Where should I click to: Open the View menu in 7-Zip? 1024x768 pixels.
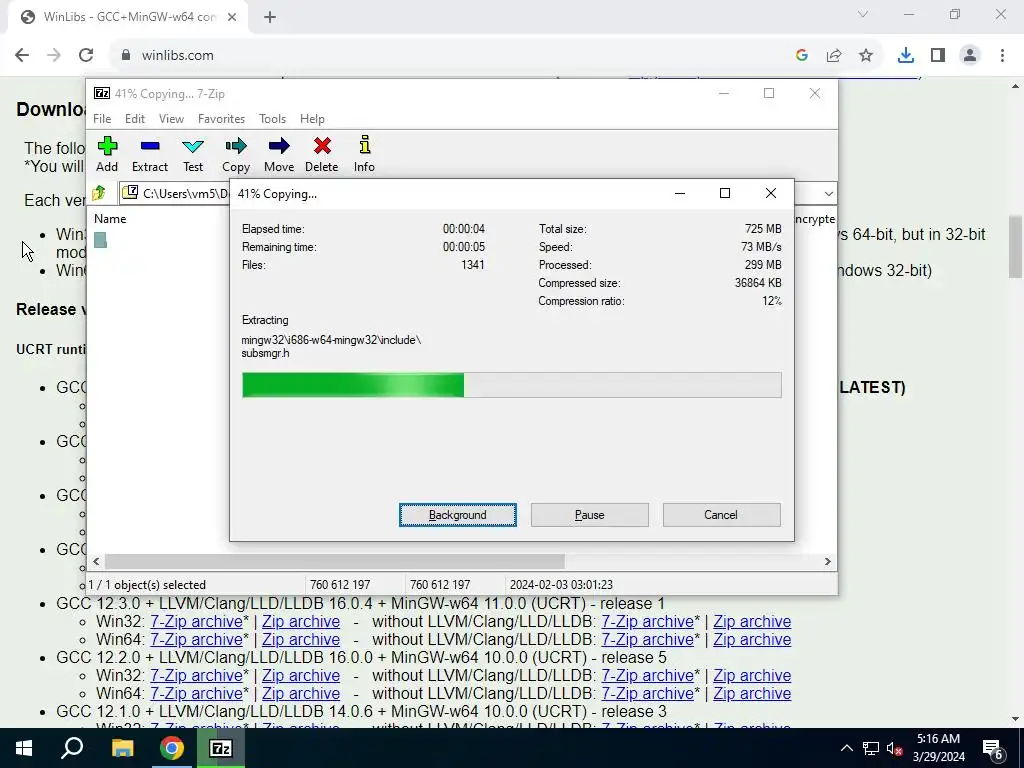[171, 119]
